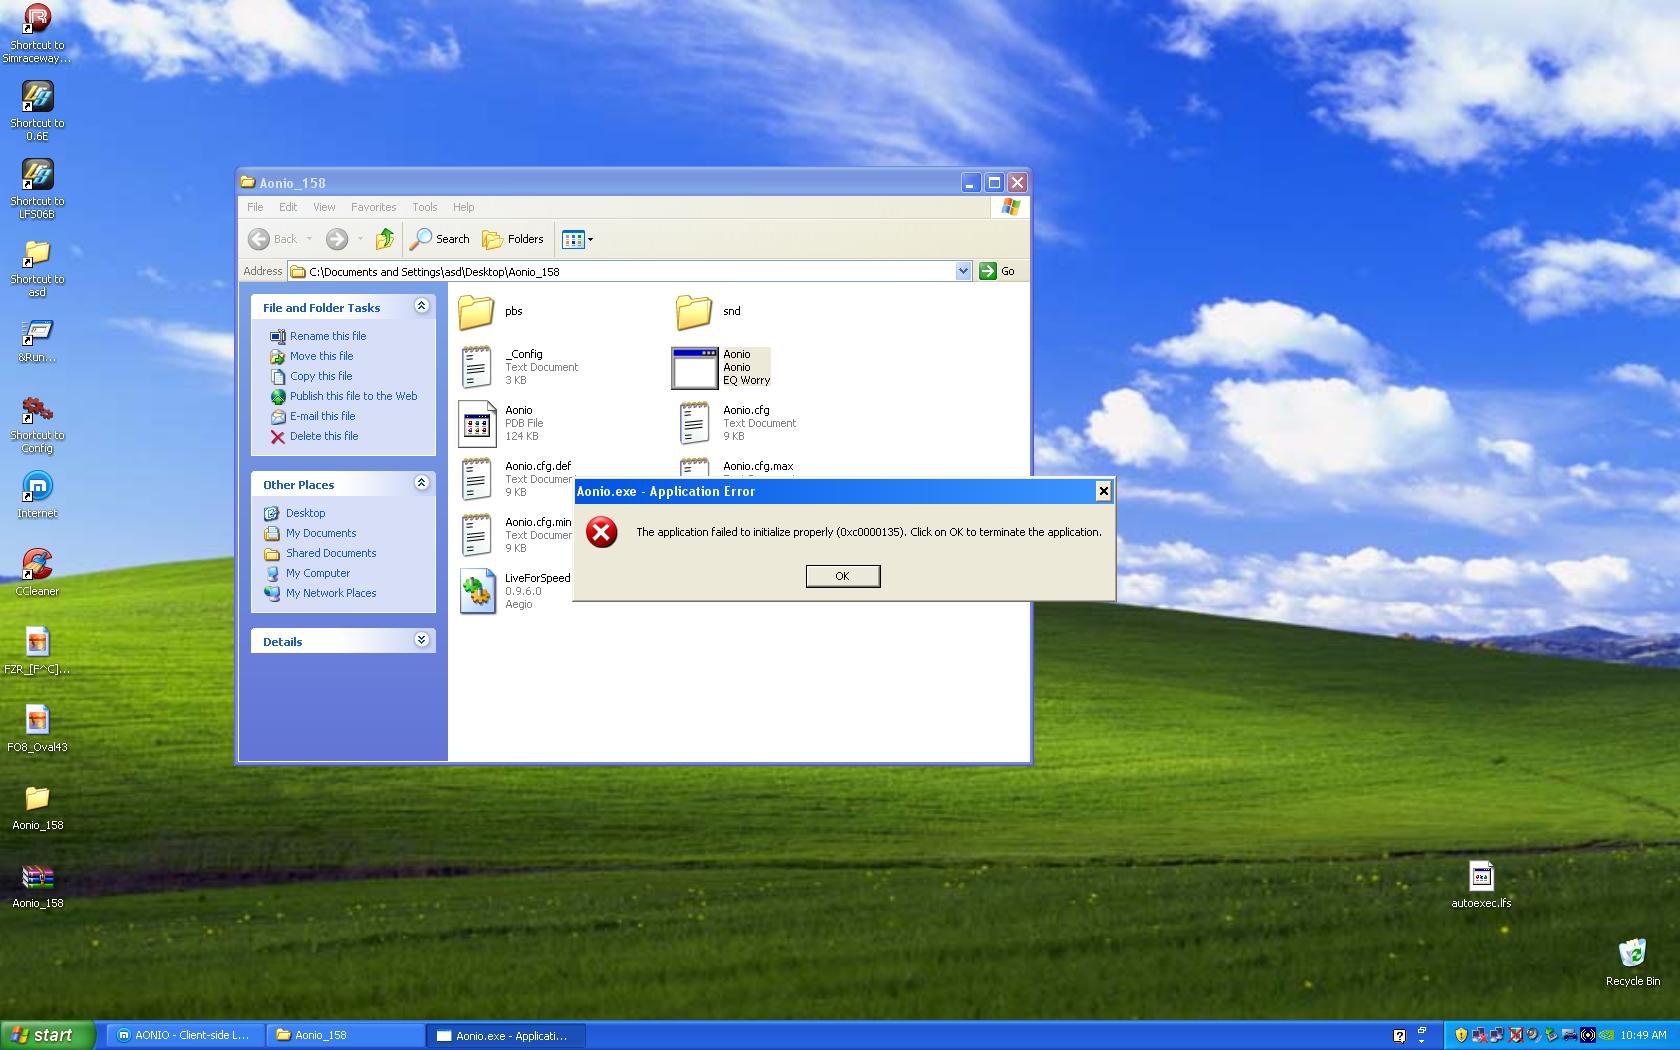Click the Recycle Bin icon

pyautogui.click(x=1632, y=962)
